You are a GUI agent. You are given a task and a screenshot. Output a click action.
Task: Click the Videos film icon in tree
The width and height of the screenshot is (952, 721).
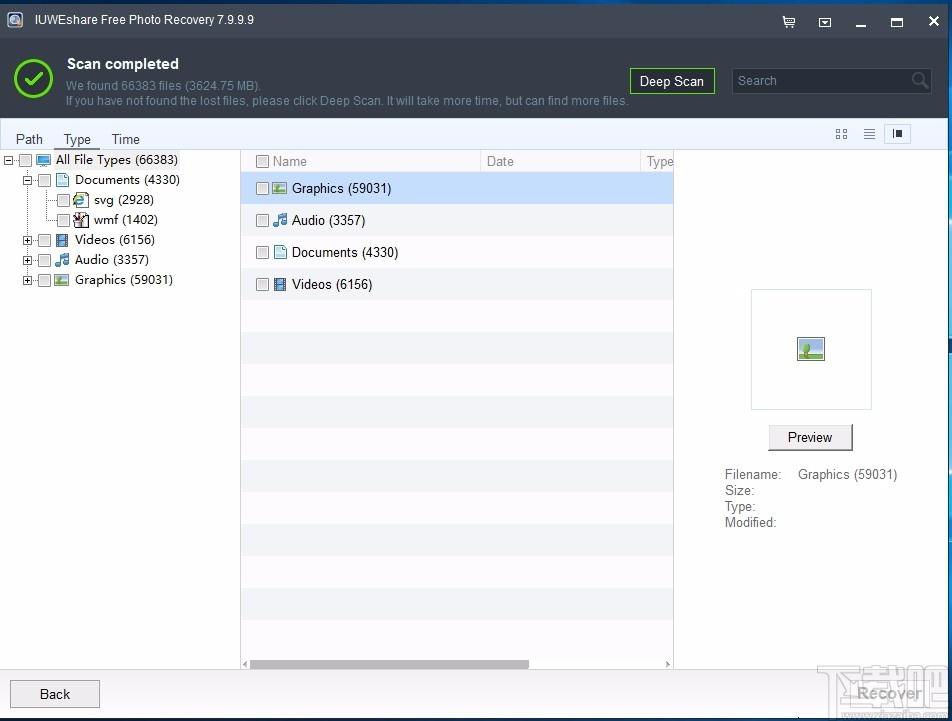[x=62, y=240]
